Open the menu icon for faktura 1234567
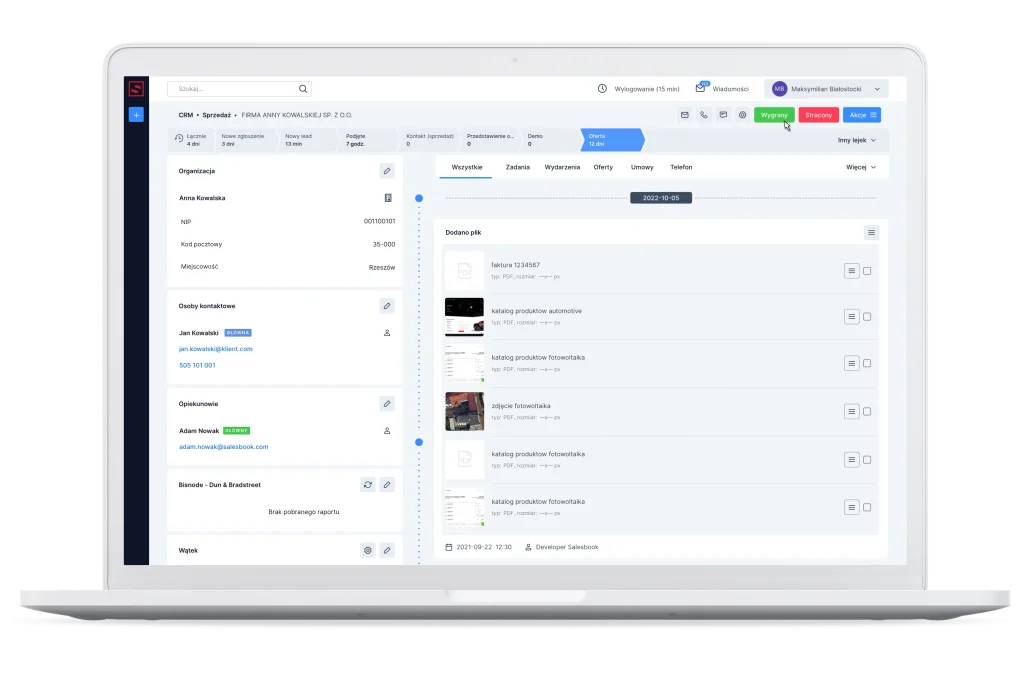1024x682 pixels. pos(852,271)
